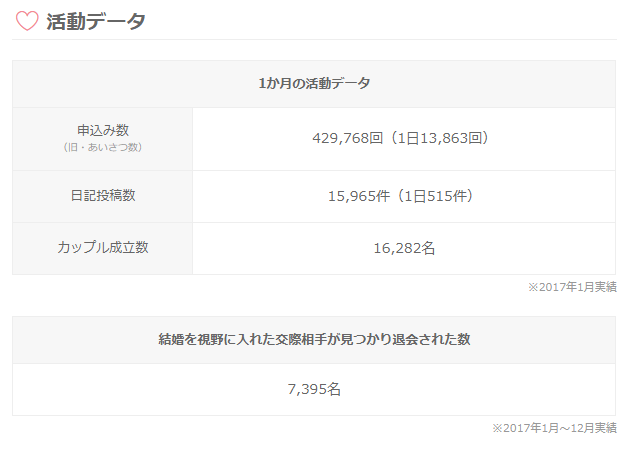Click the 申込み数 row label
The height and width of the screenshot is (451, 632).
[x=103, y=131]
